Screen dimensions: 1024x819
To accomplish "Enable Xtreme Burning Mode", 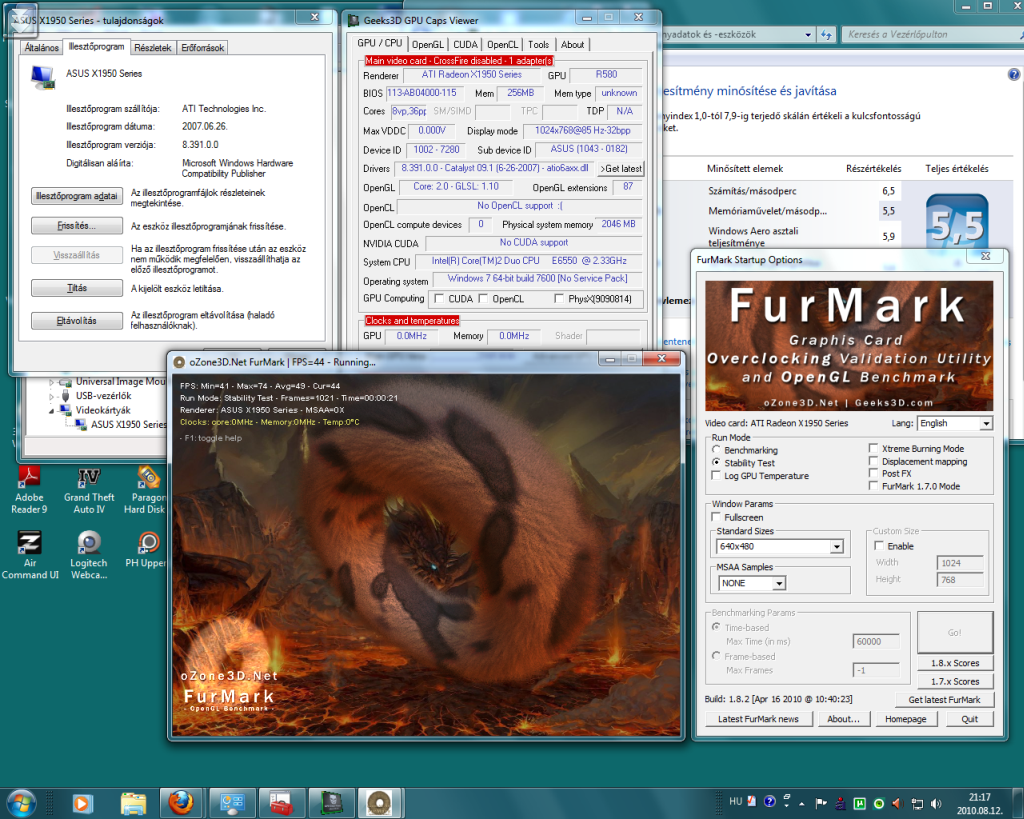I will click(873, 448).
